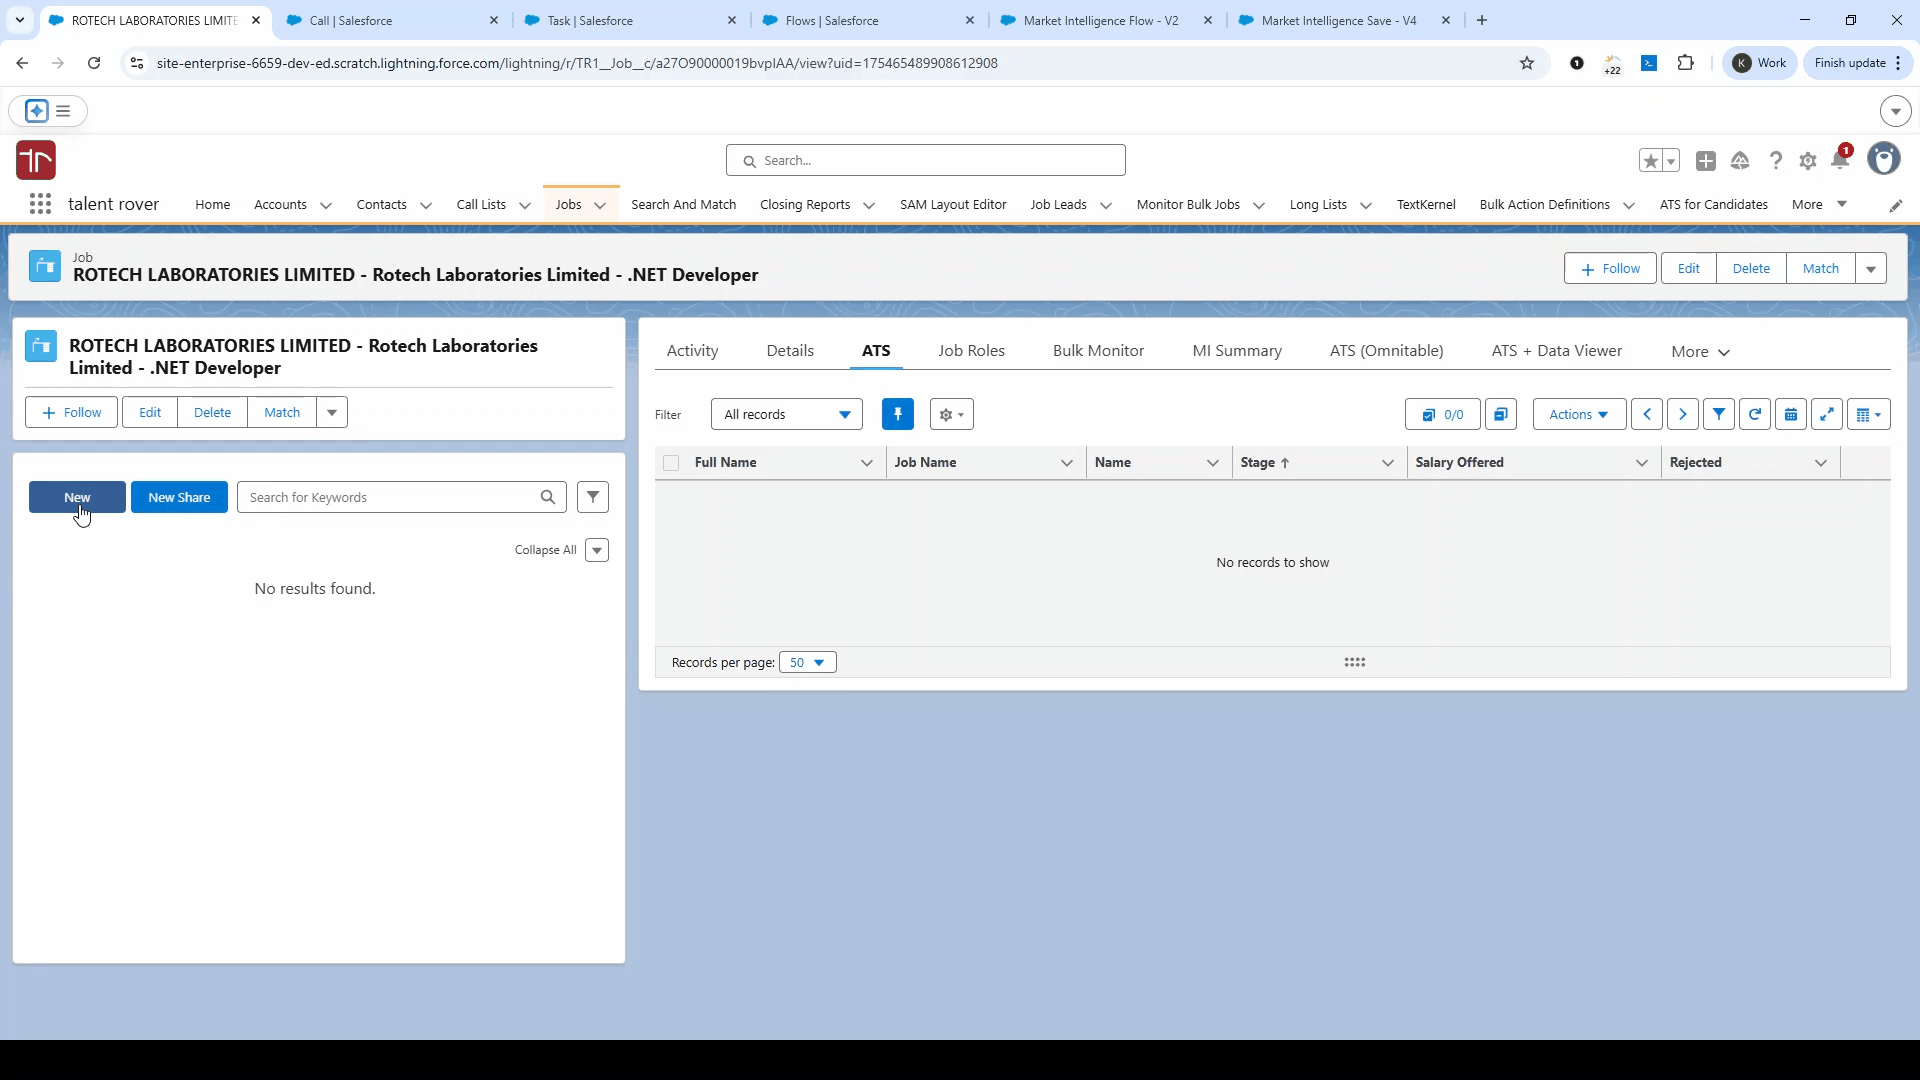Click the calendar icon in ATS toolbar
1920x1080 pixels.
[x=1791, y=414]
